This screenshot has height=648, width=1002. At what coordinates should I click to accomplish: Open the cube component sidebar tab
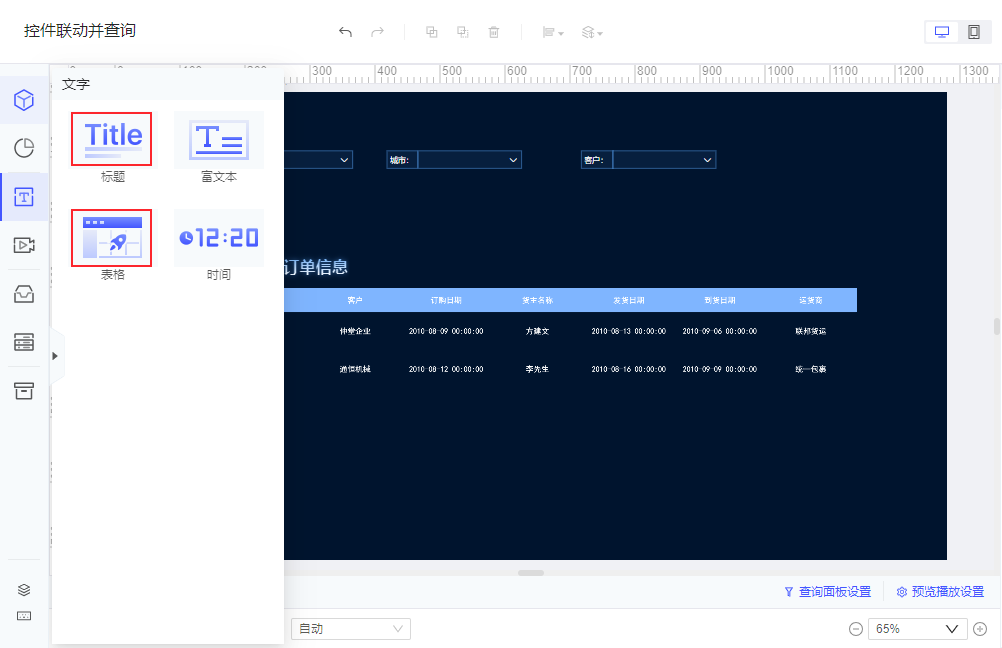(x=24, y=100)
